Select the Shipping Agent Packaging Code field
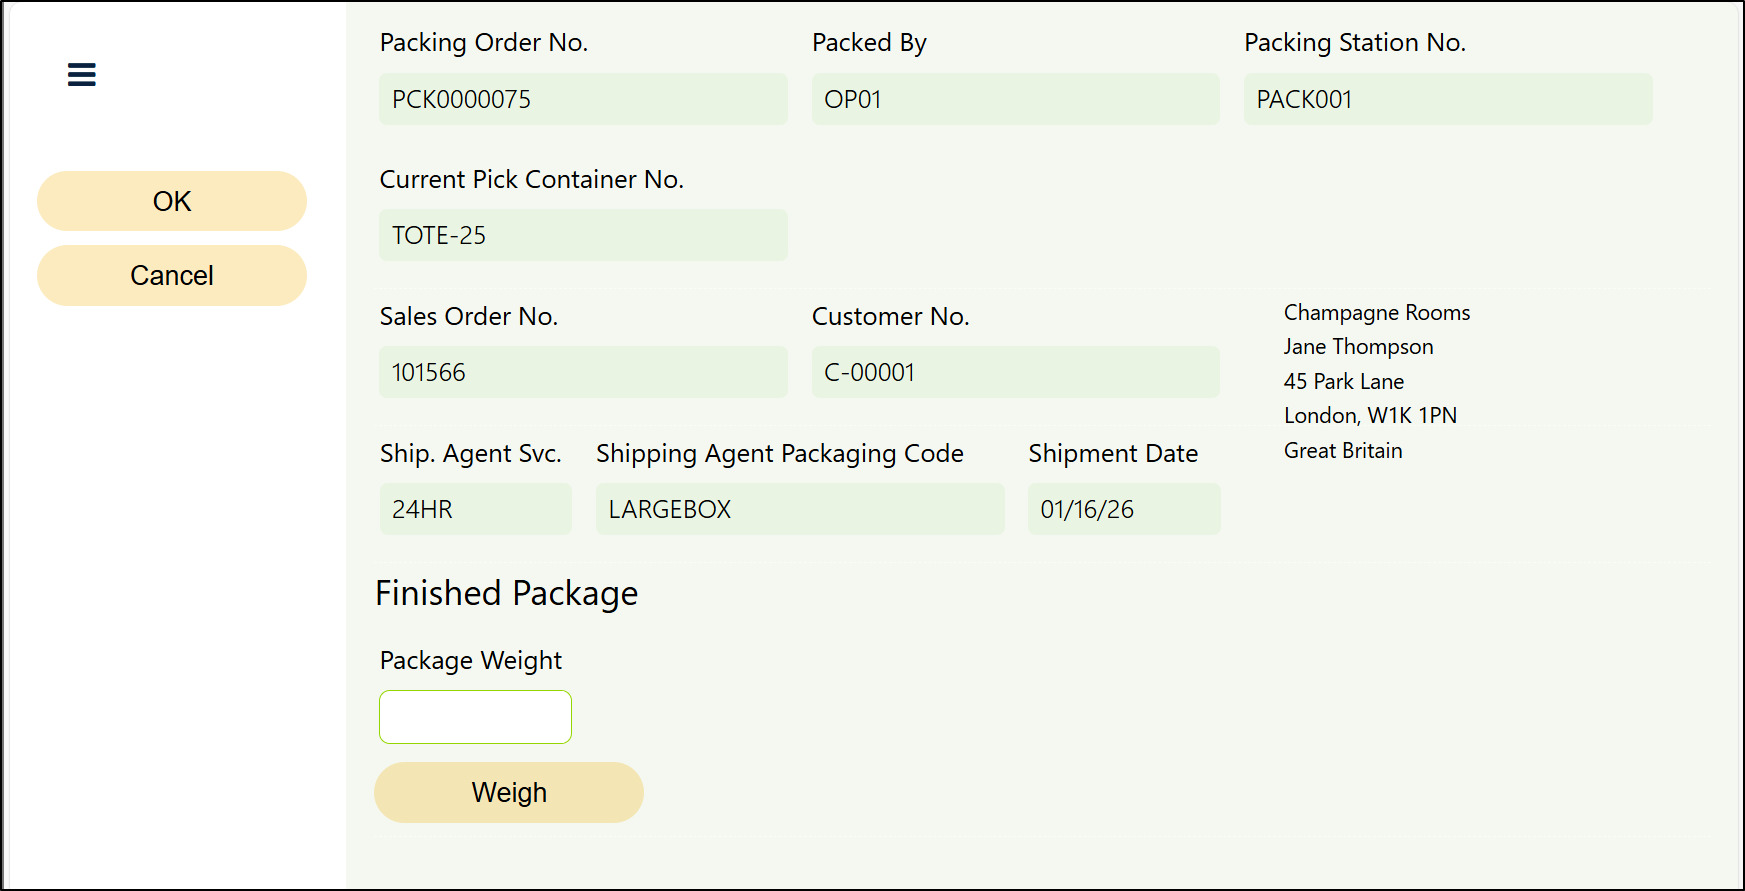 [800, 509]
